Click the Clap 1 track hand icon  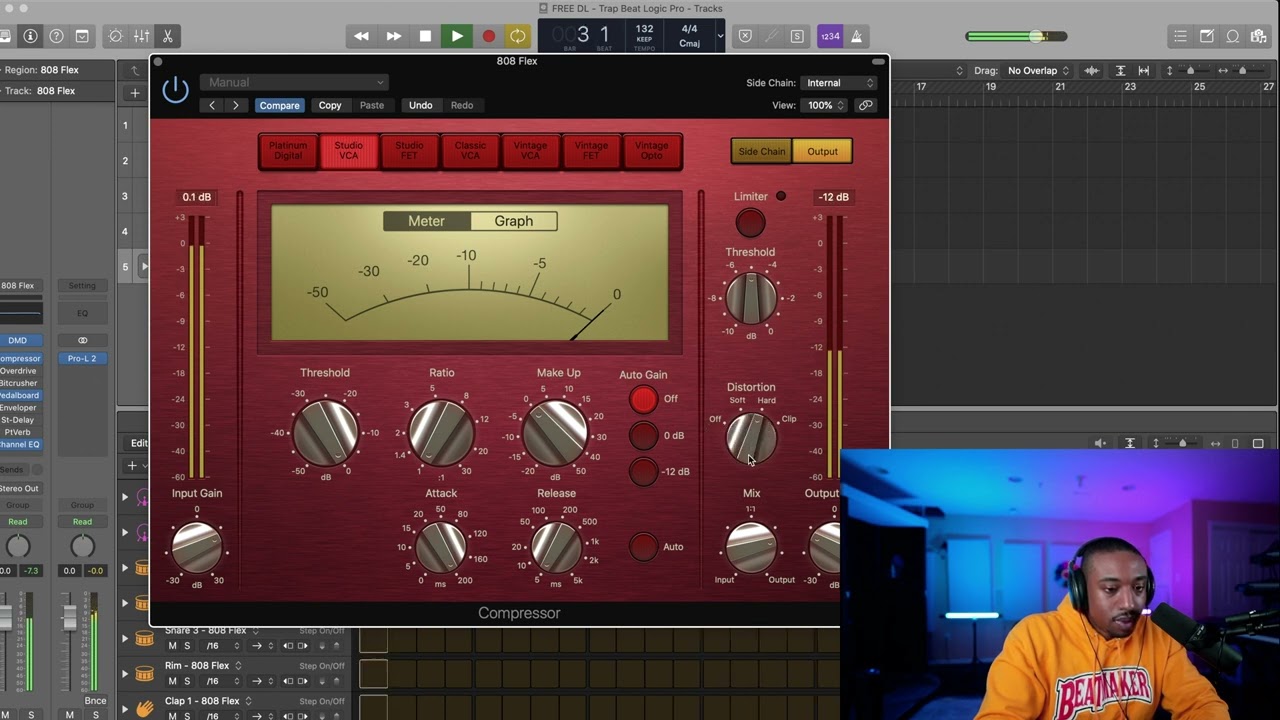click(145, 708)
